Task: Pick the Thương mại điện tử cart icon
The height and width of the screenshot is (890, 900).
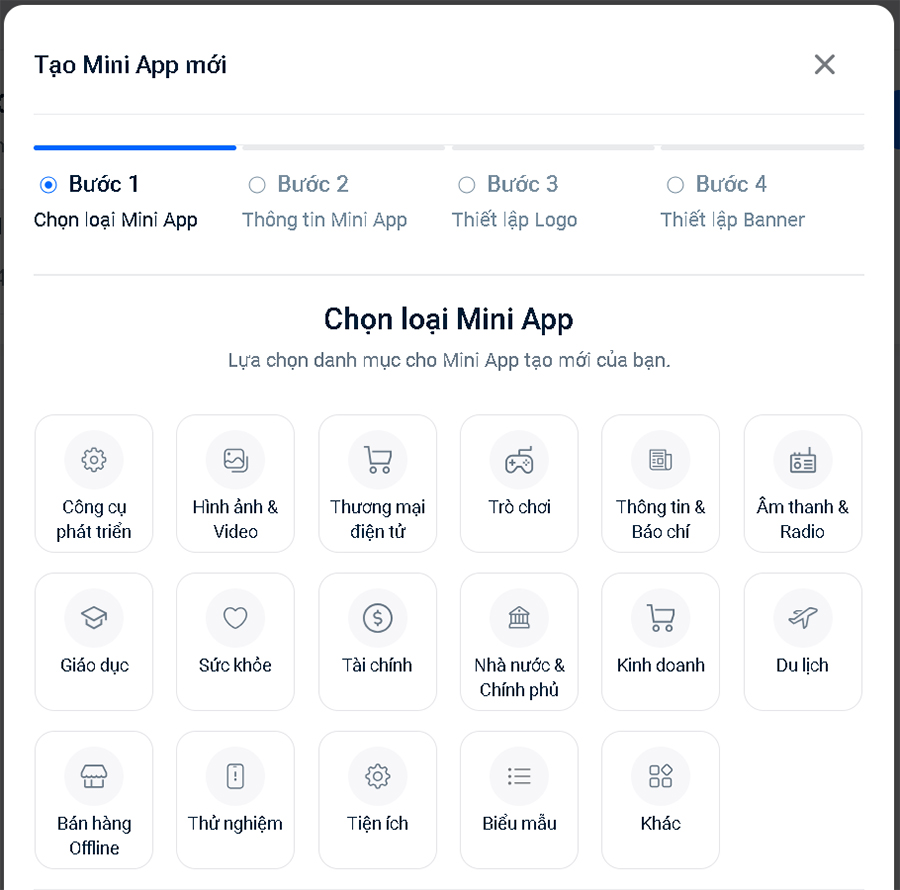Action: (x=377, y=460)
